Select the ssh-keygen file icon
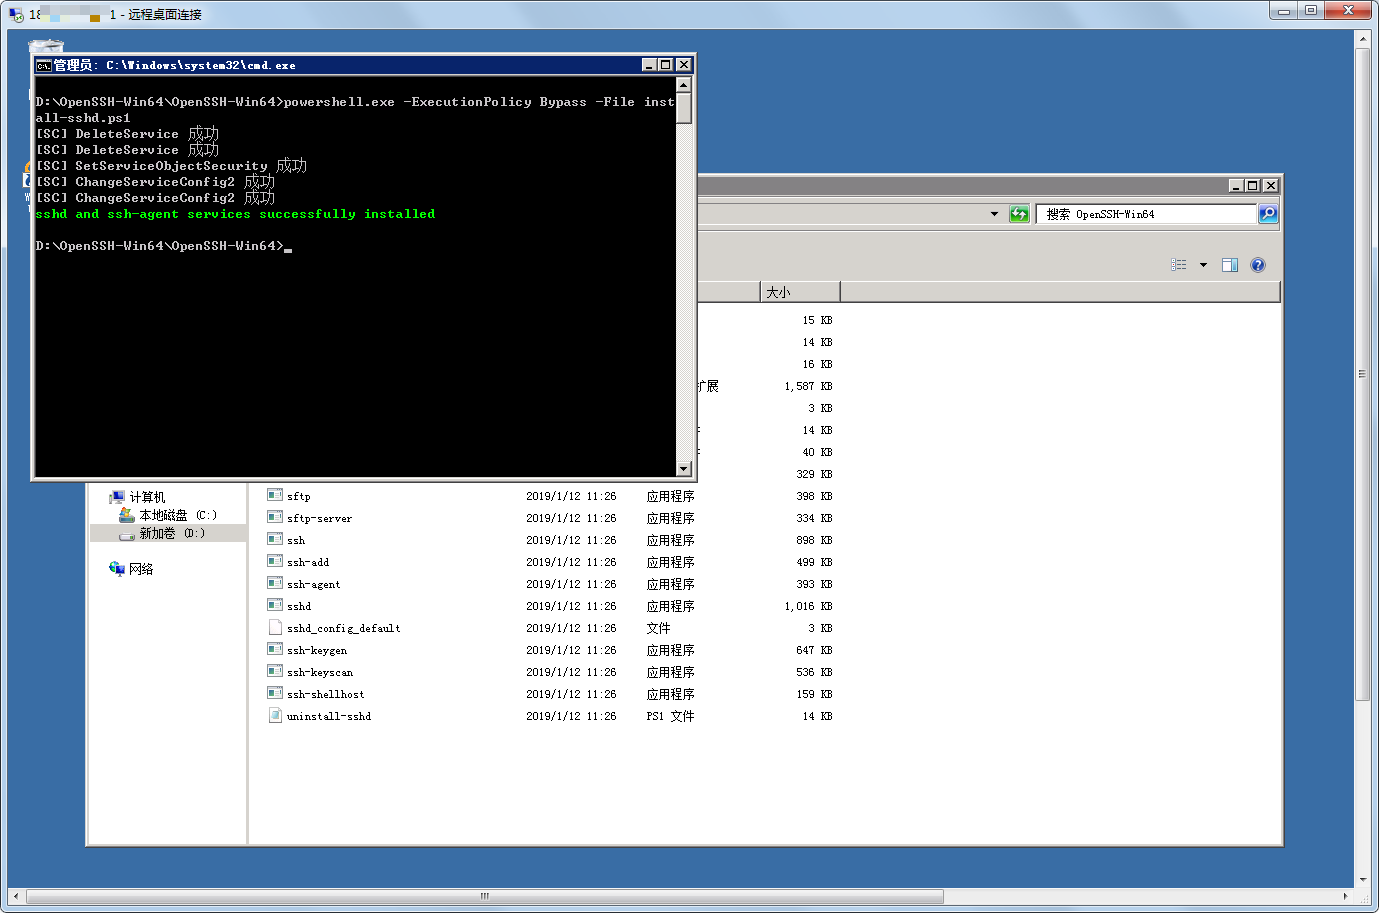The height and width of the screenshot is (913, 1379). tap(275, 649)
